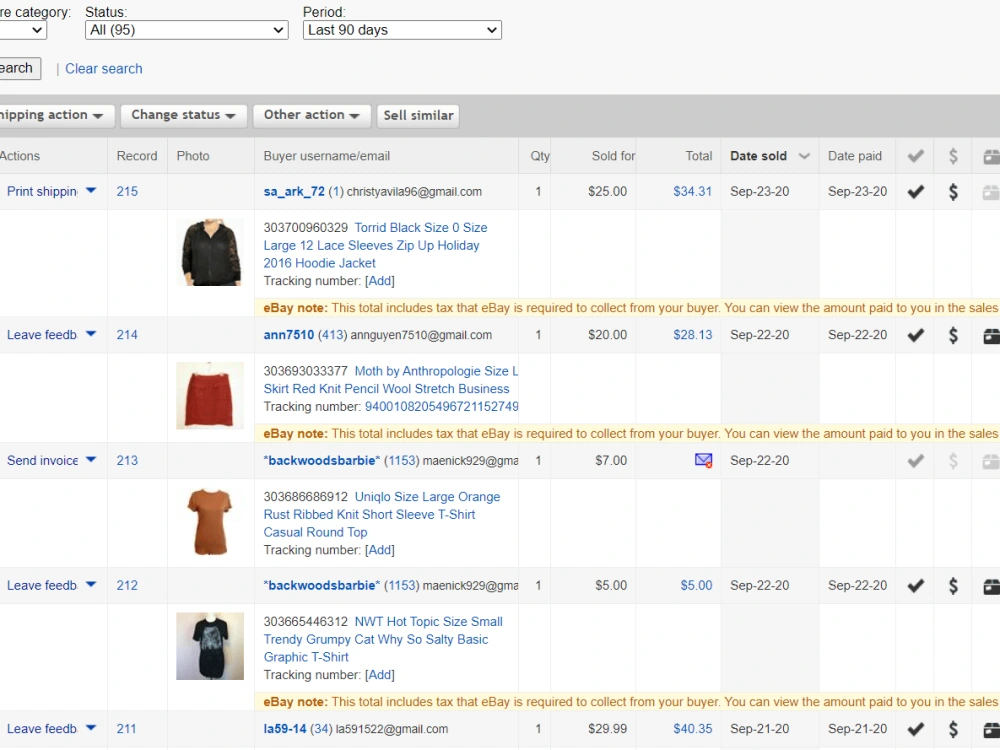
Task: Click Print shipping action for record 215
Action: [x=42, y=191]
